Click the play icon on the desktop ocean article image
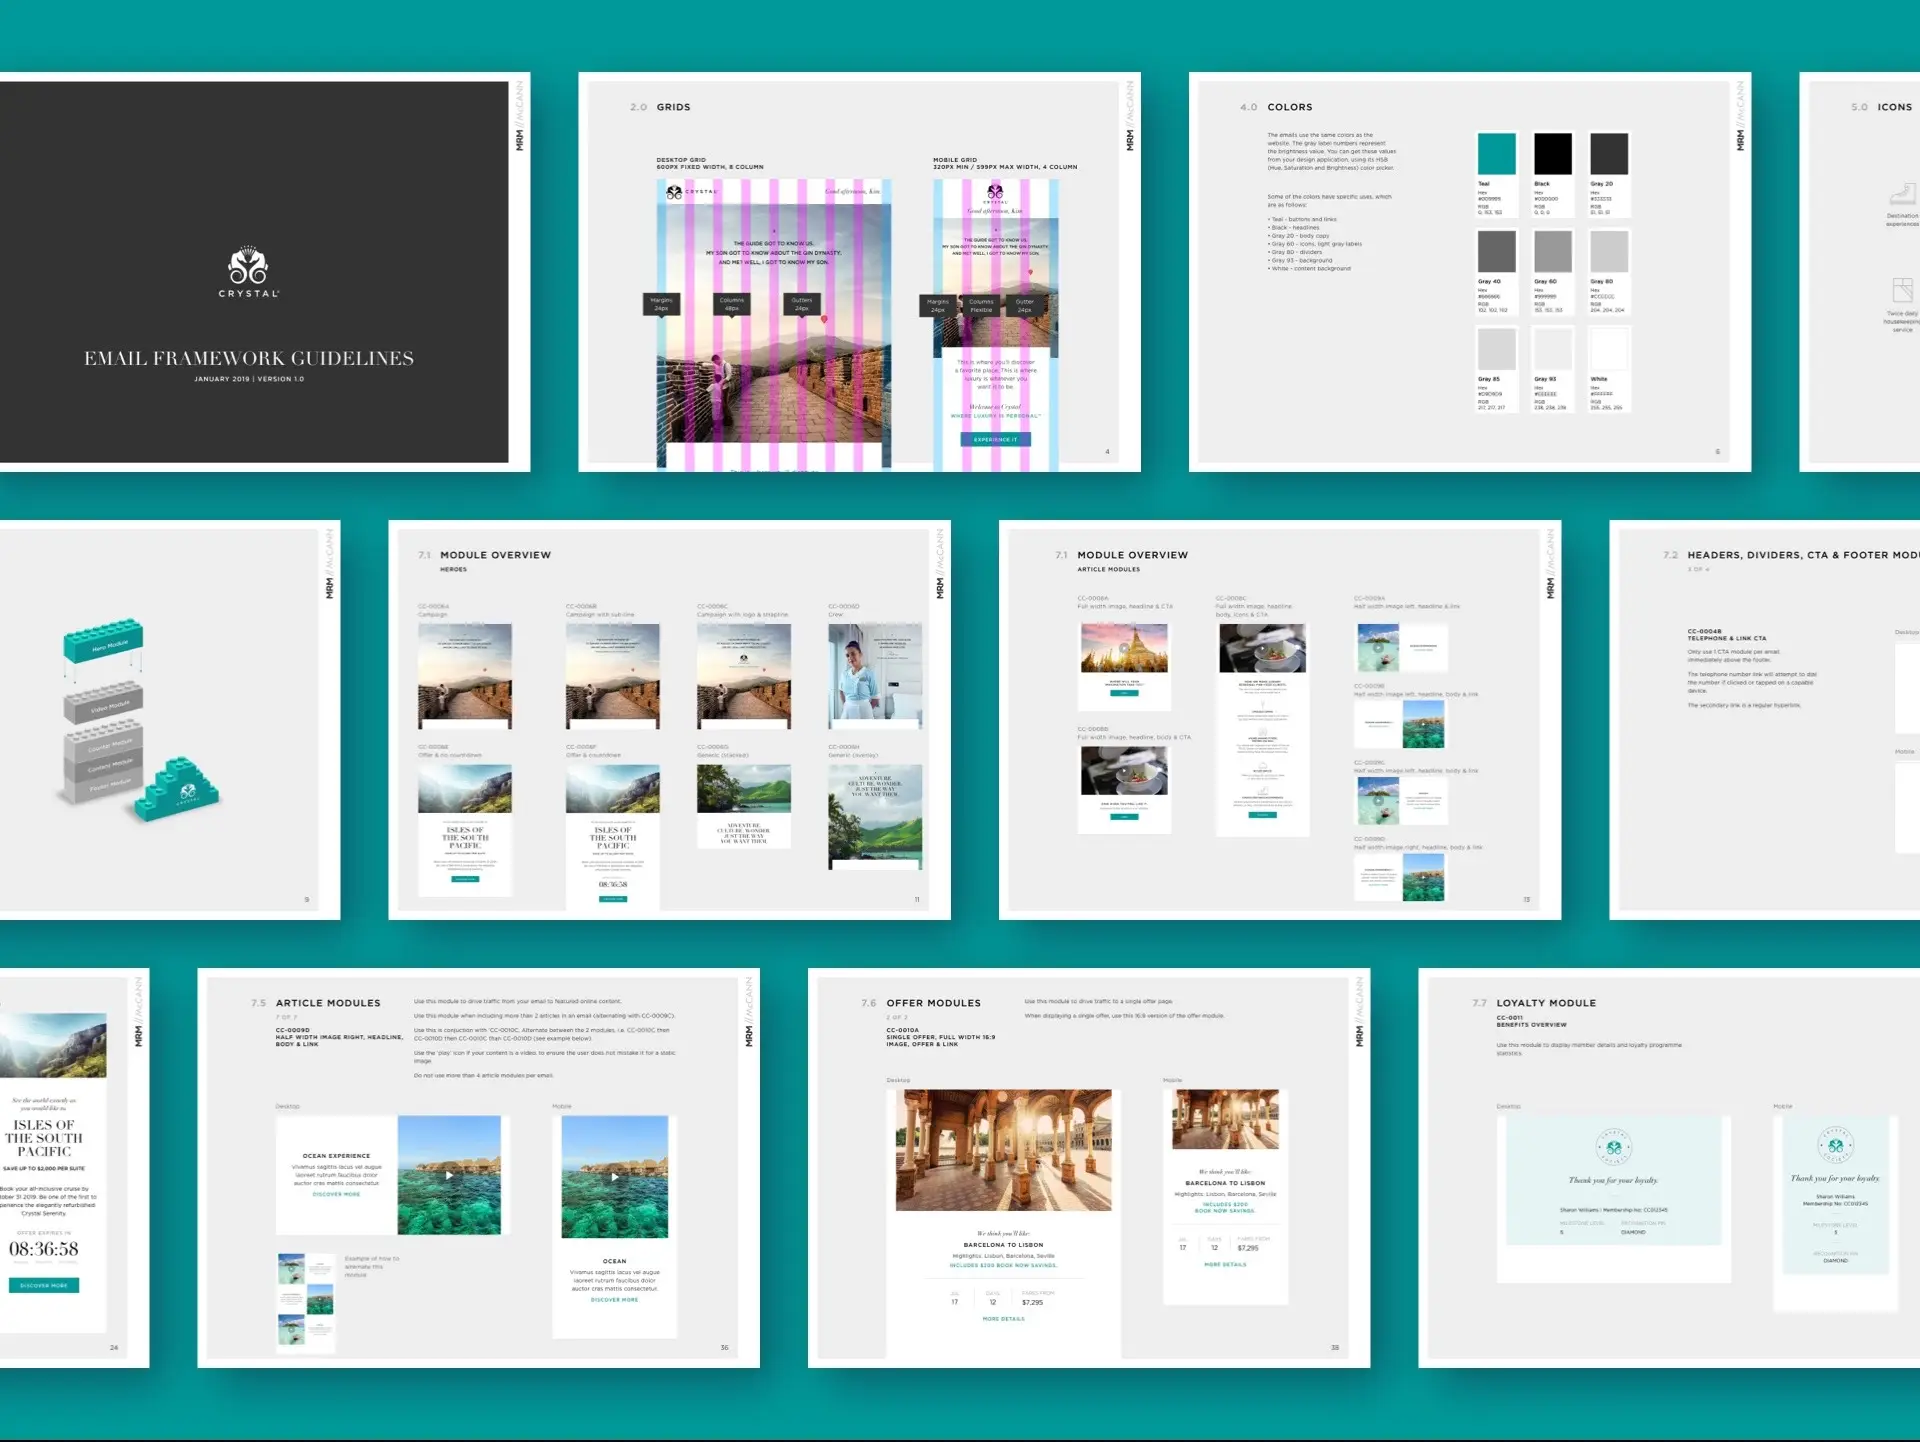 (x=449, y=1175)
